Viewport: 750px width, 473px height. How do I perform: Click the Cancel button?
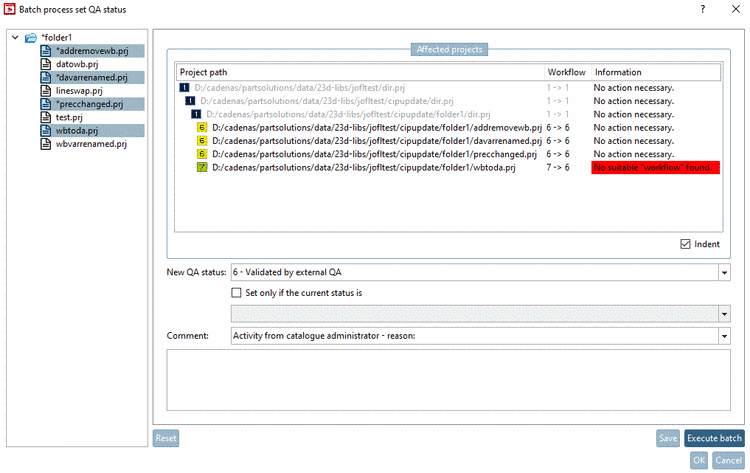click(x=728, y=460)
